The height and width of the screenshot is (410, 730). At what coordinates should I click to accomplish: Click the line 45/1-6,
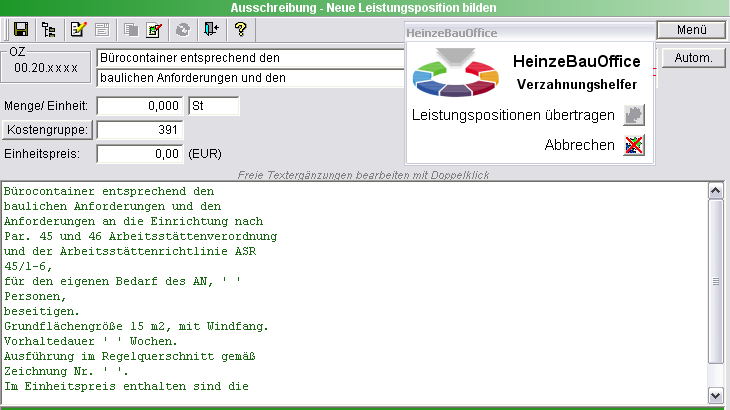(28, 266)
